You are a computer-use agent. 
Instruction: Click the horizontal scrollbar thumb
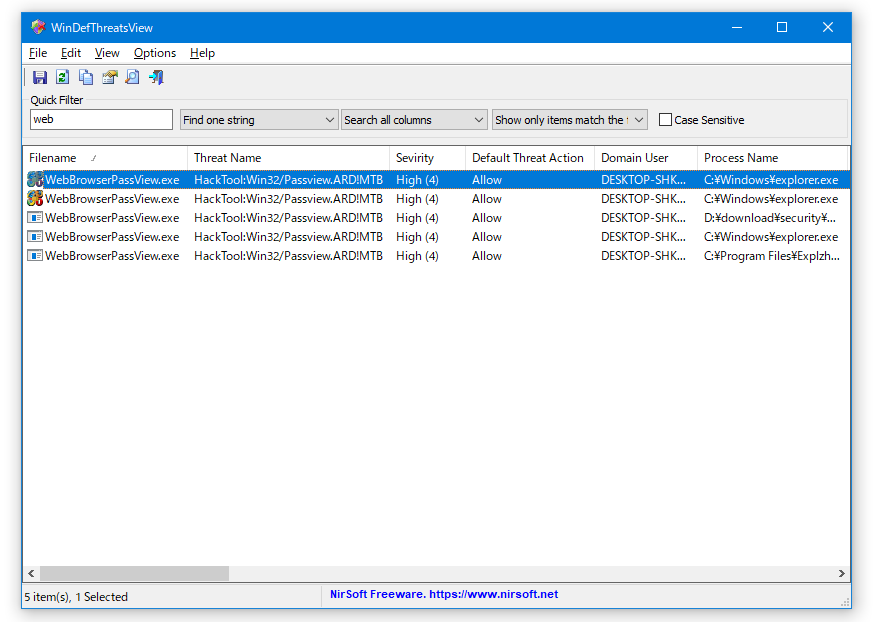click(134, 574)
